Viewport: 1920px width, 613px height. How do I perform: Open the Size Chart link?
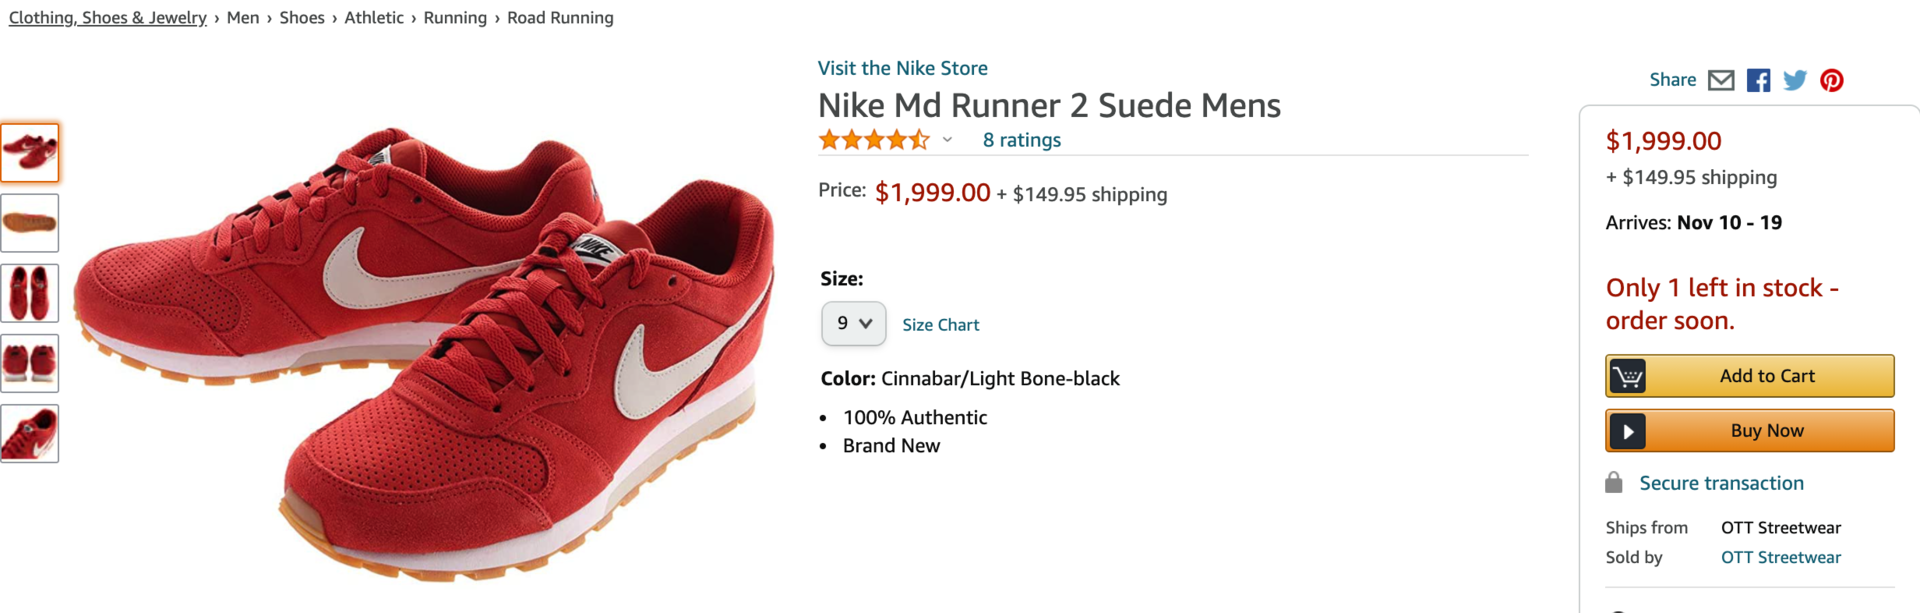(x=940, y=325)
